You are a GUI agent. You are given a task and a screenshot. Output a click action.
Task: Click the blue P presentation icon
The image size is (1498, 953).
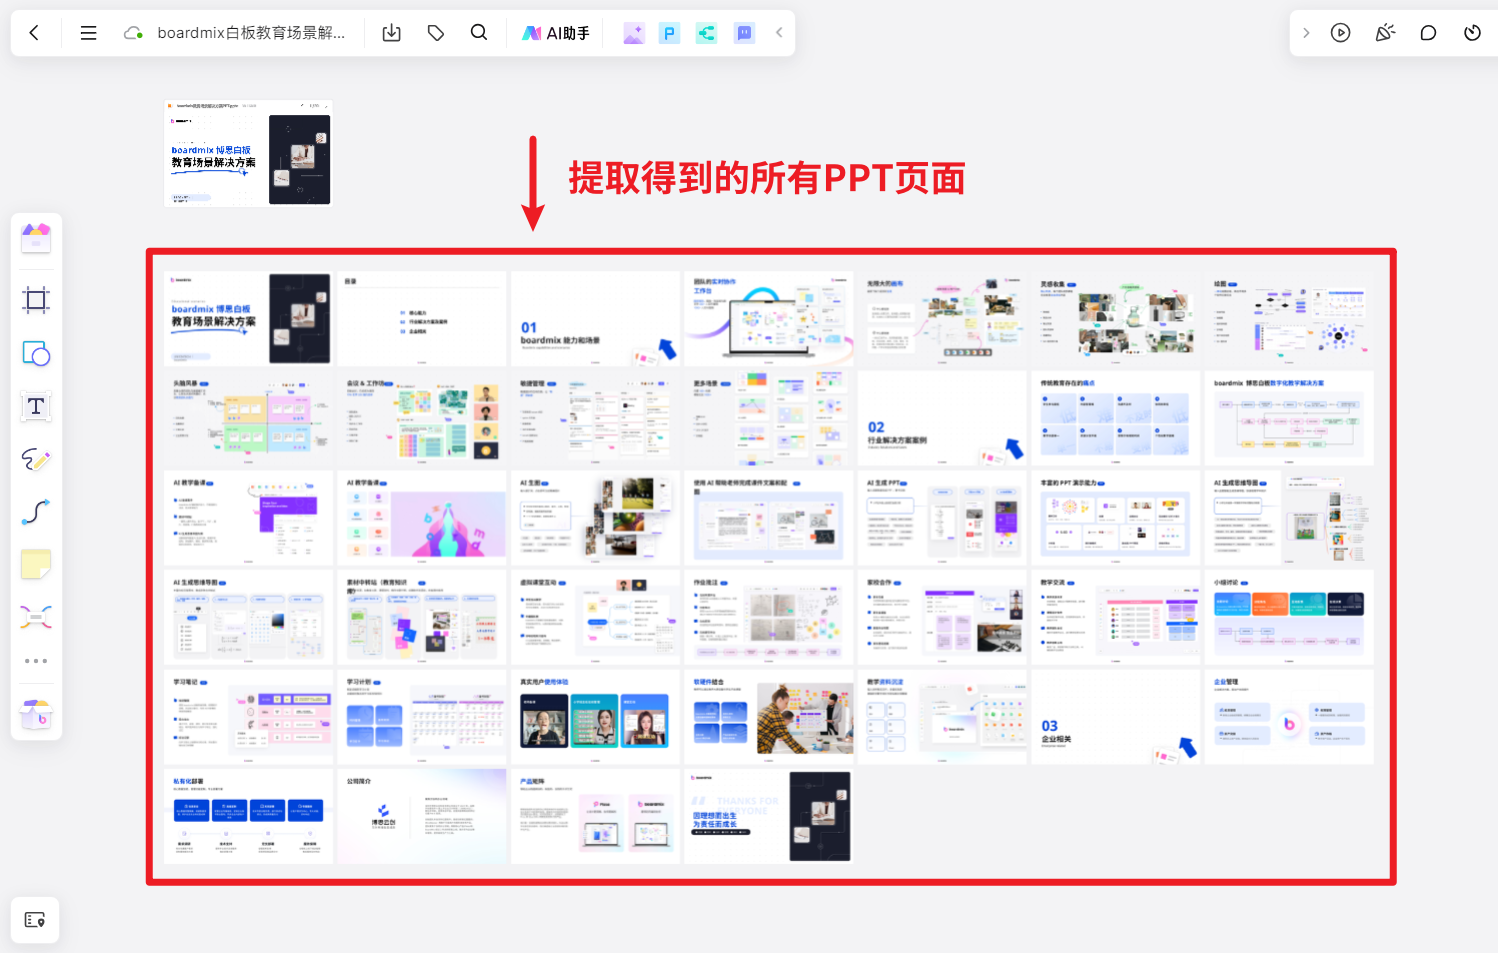[x=669, y=33]
